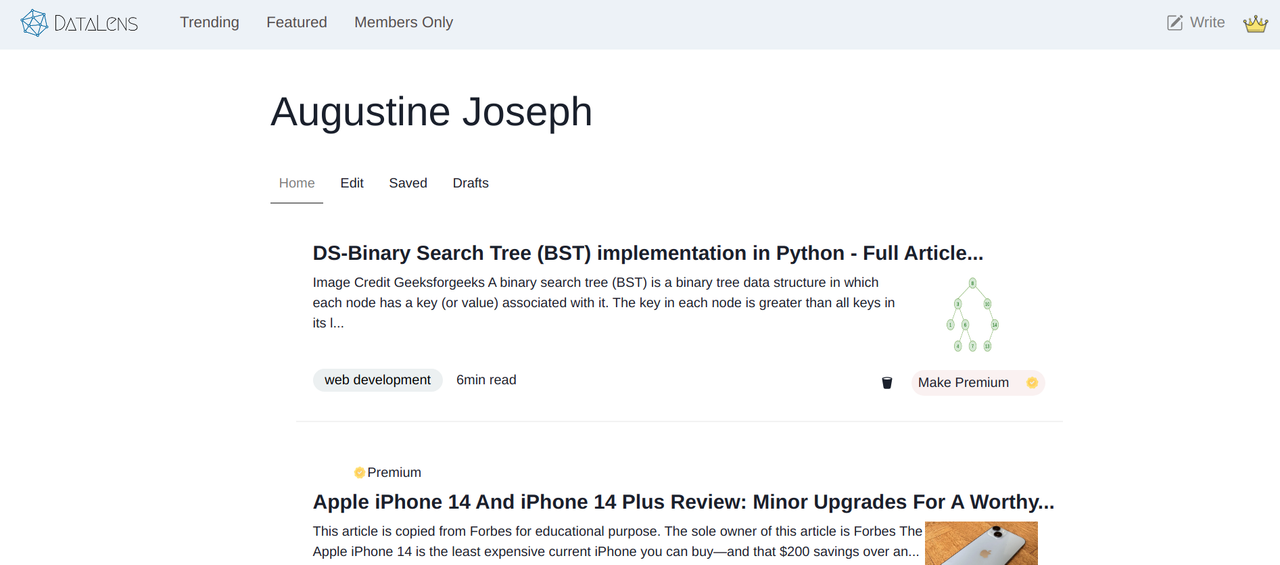Click the DataLens brand name text

click(97, 23)
